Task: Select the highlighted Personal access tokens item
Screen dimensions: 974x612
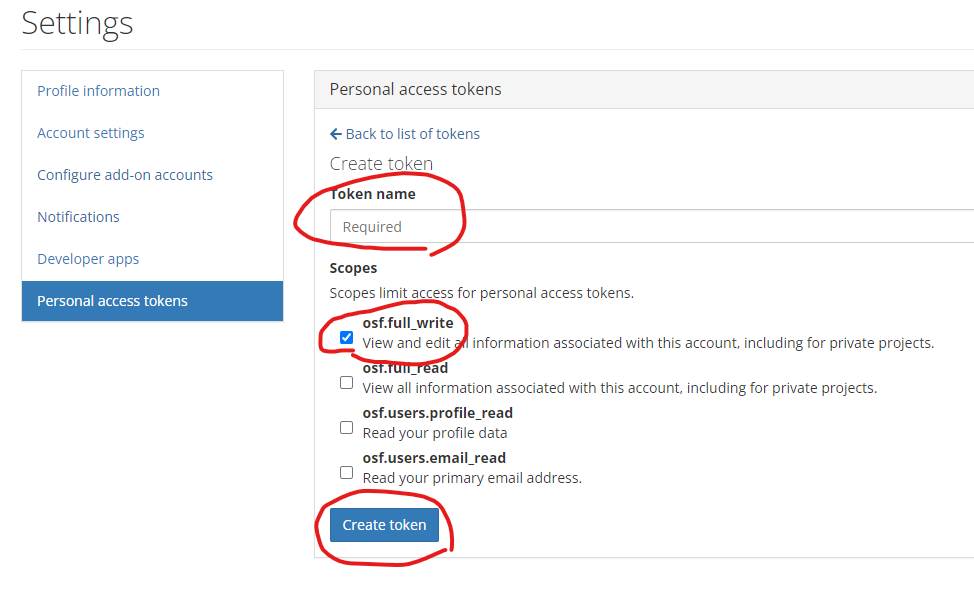Action: (x=112, y=301)
